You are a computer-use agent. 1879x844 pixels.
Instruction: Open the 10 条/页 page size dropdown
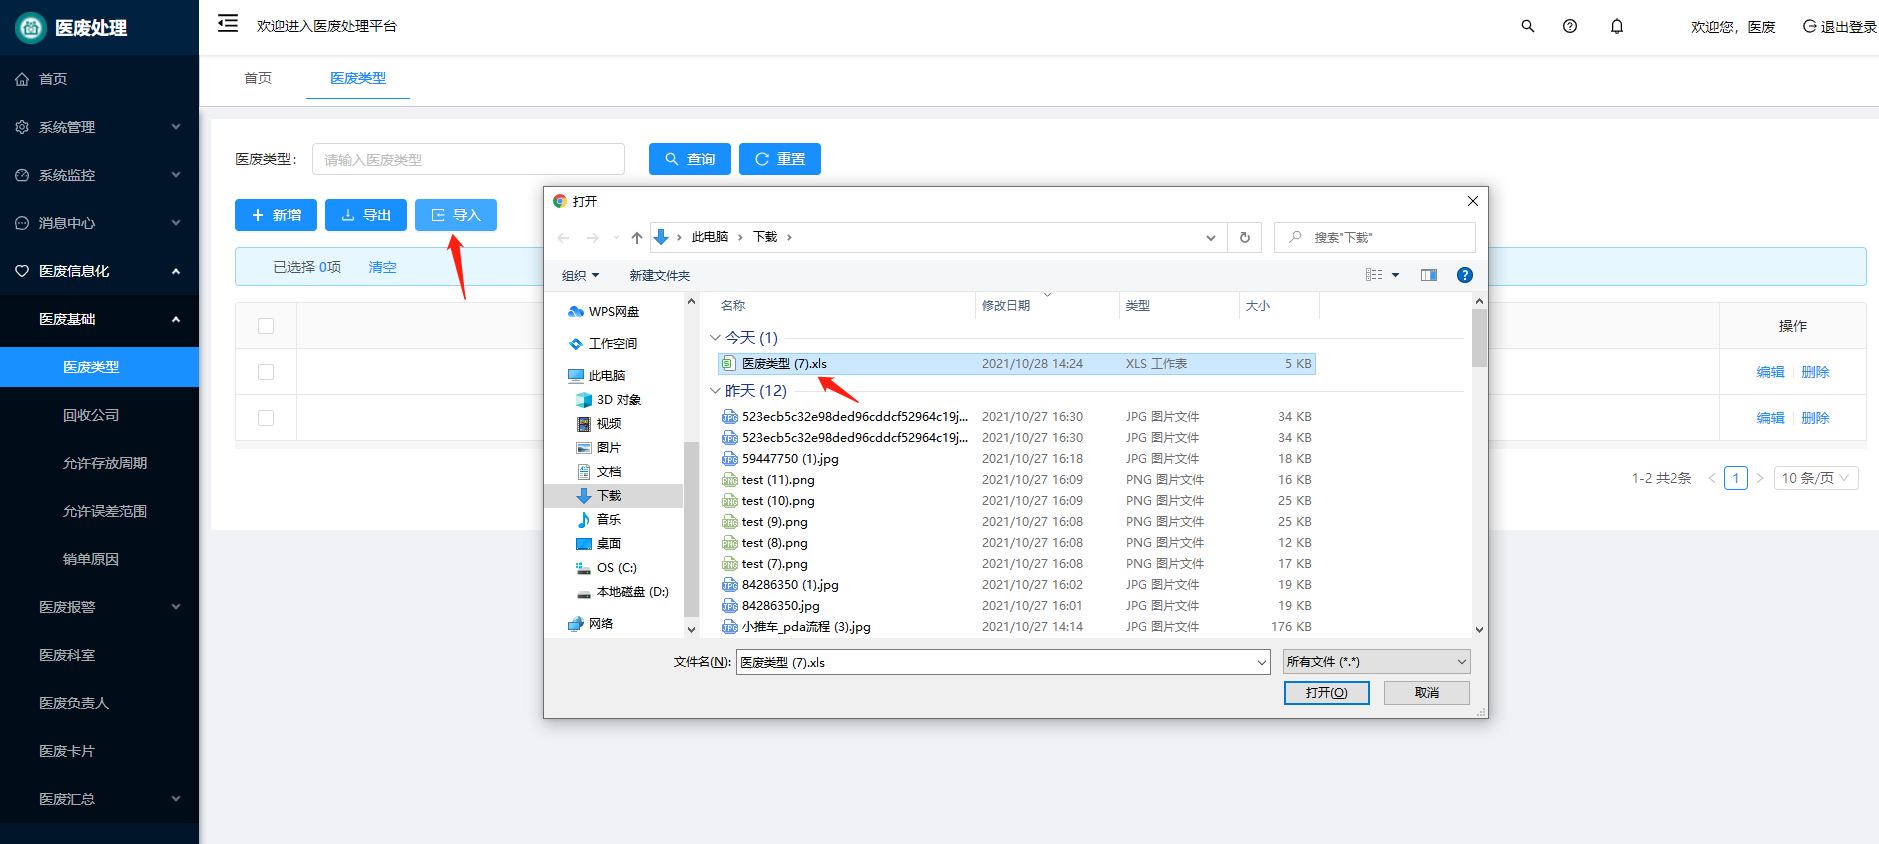click(1817, 478)
